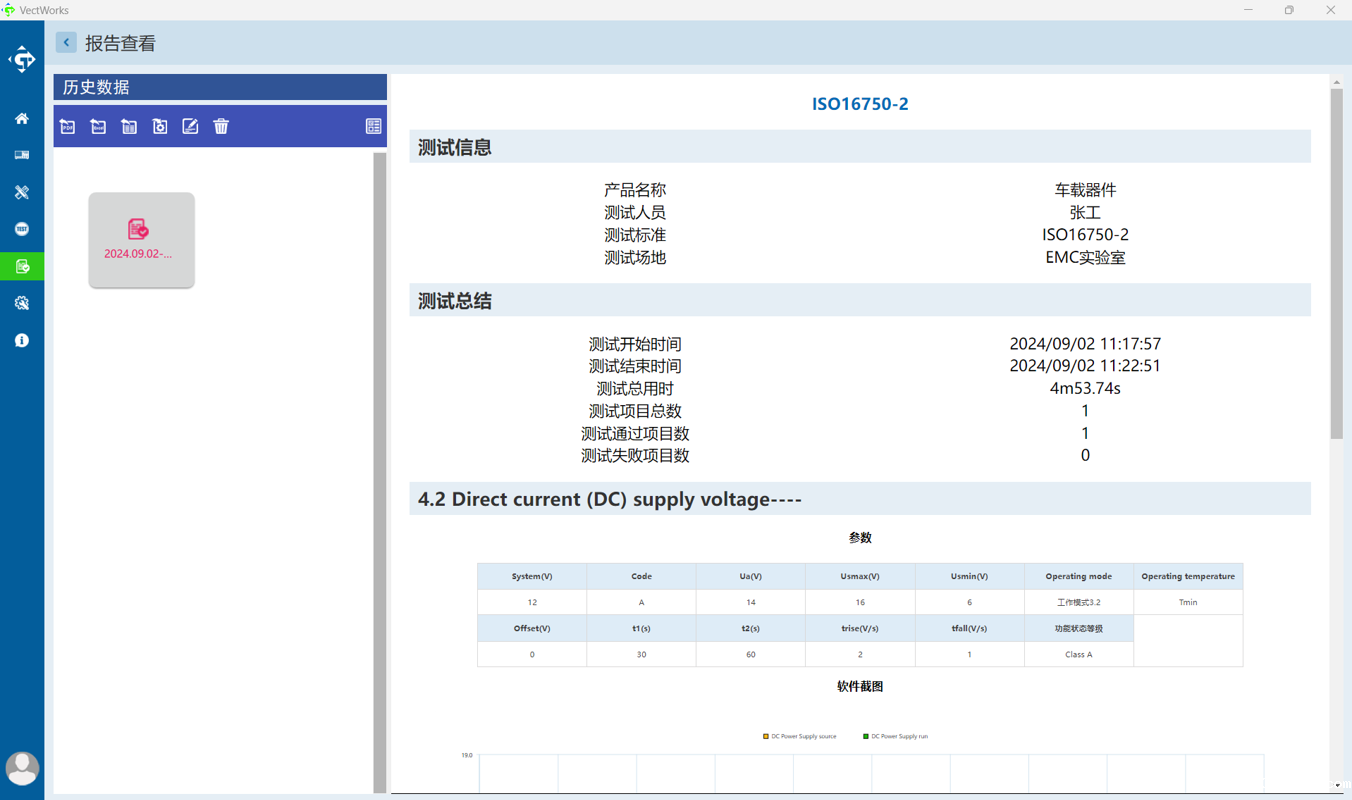The image size is (1352, 800).
Task: Export report as Word document
Action: click(98, 127)
